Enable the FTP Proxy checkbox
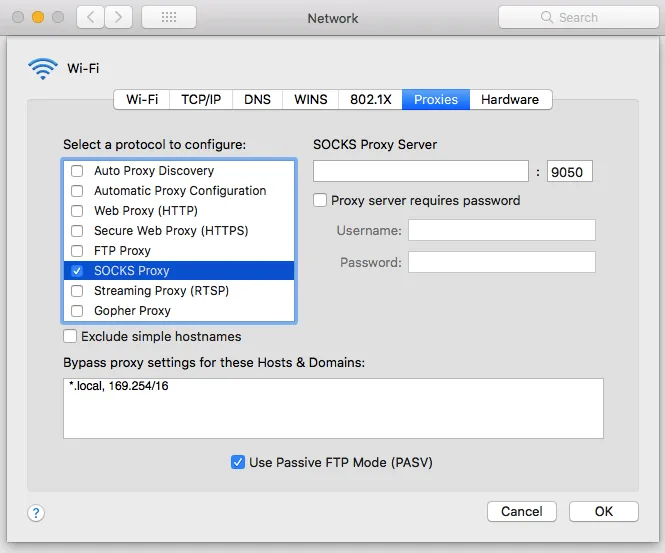665x553 pixels. 77,251
